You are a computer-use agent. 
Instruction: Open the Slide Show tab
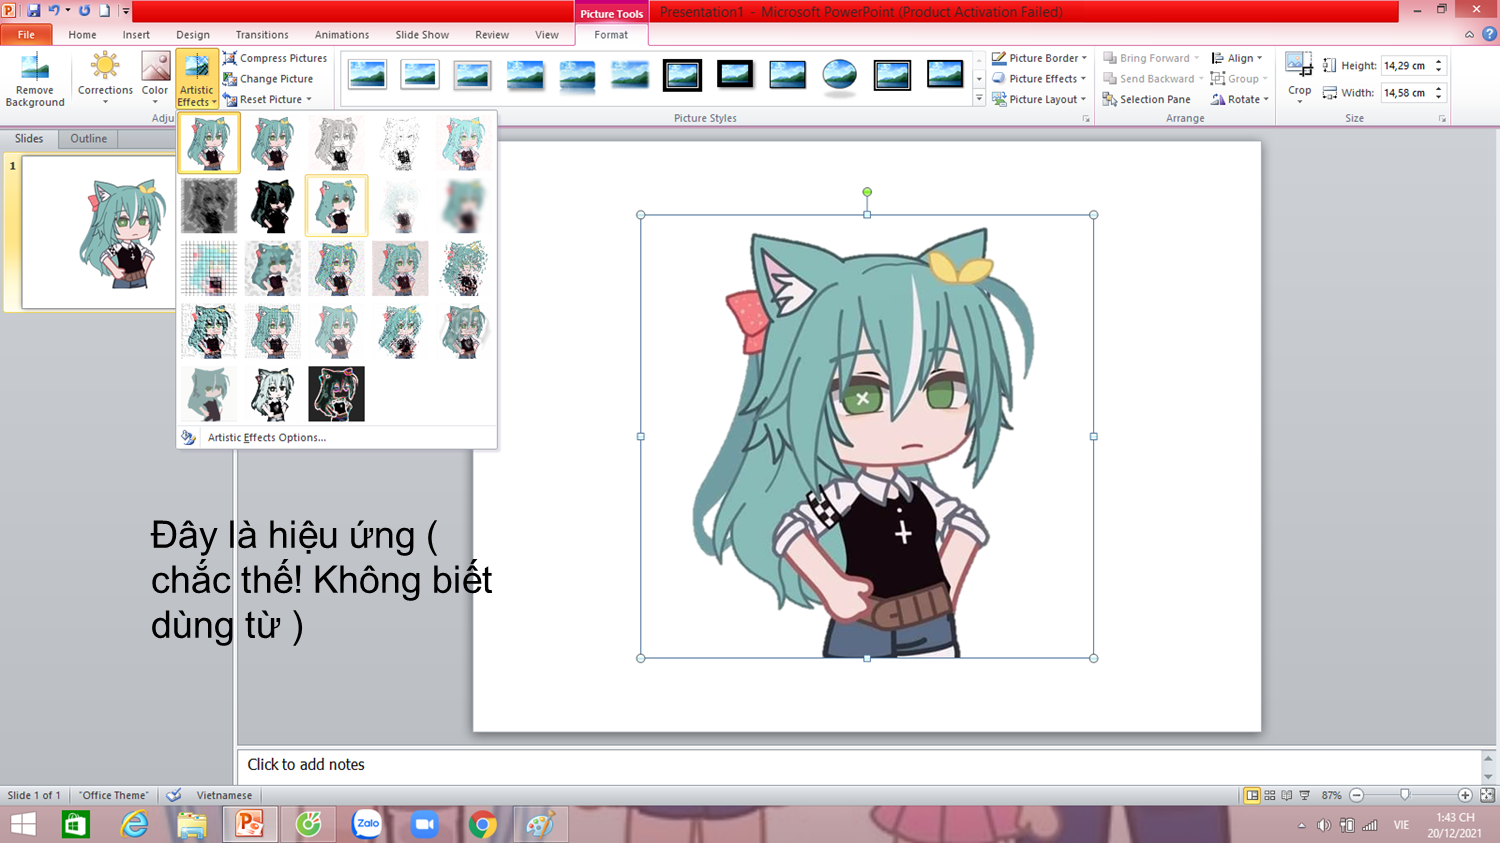[x=422, y=35]
